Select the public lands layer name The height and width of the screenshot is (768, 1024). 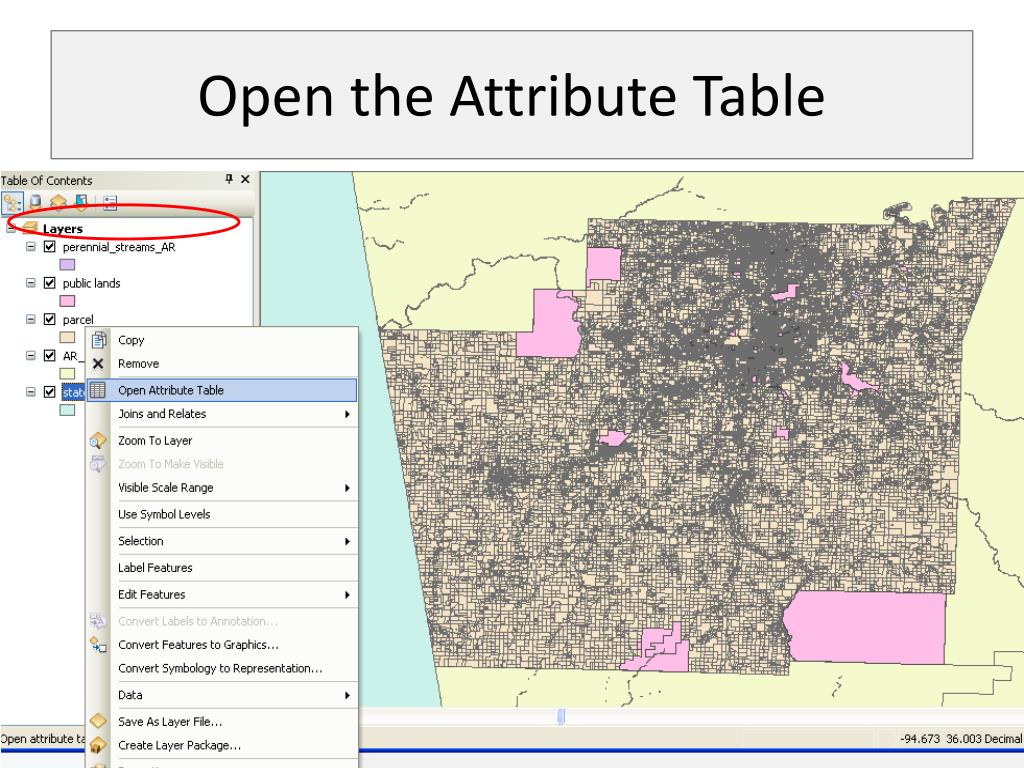point(91,283)
